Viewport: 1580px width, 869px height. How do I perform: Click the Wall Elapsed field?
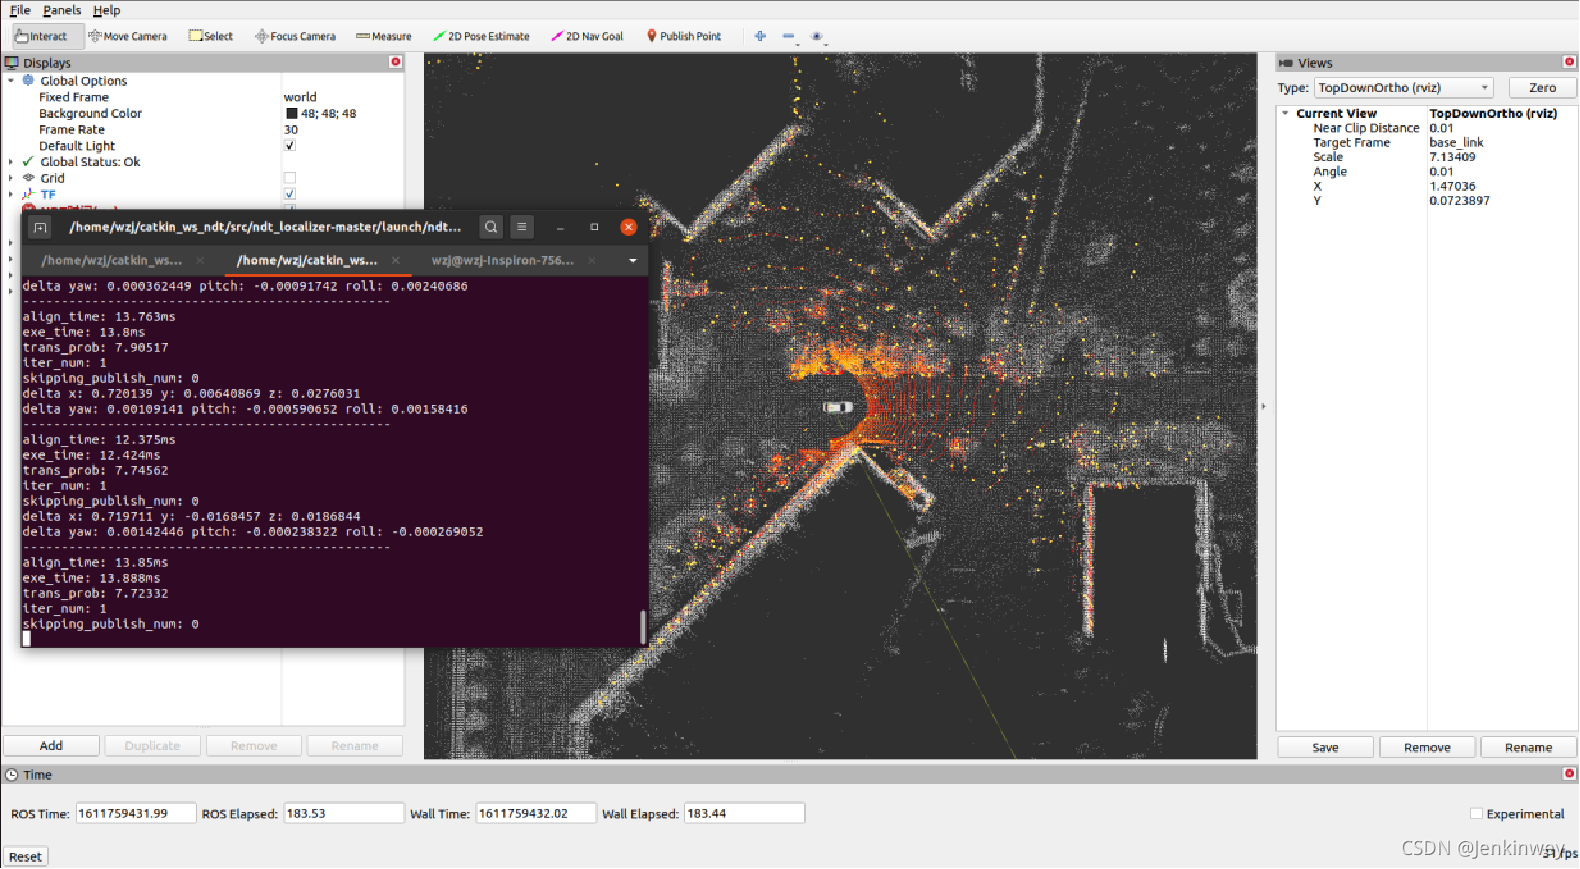(x=744, y=814)
